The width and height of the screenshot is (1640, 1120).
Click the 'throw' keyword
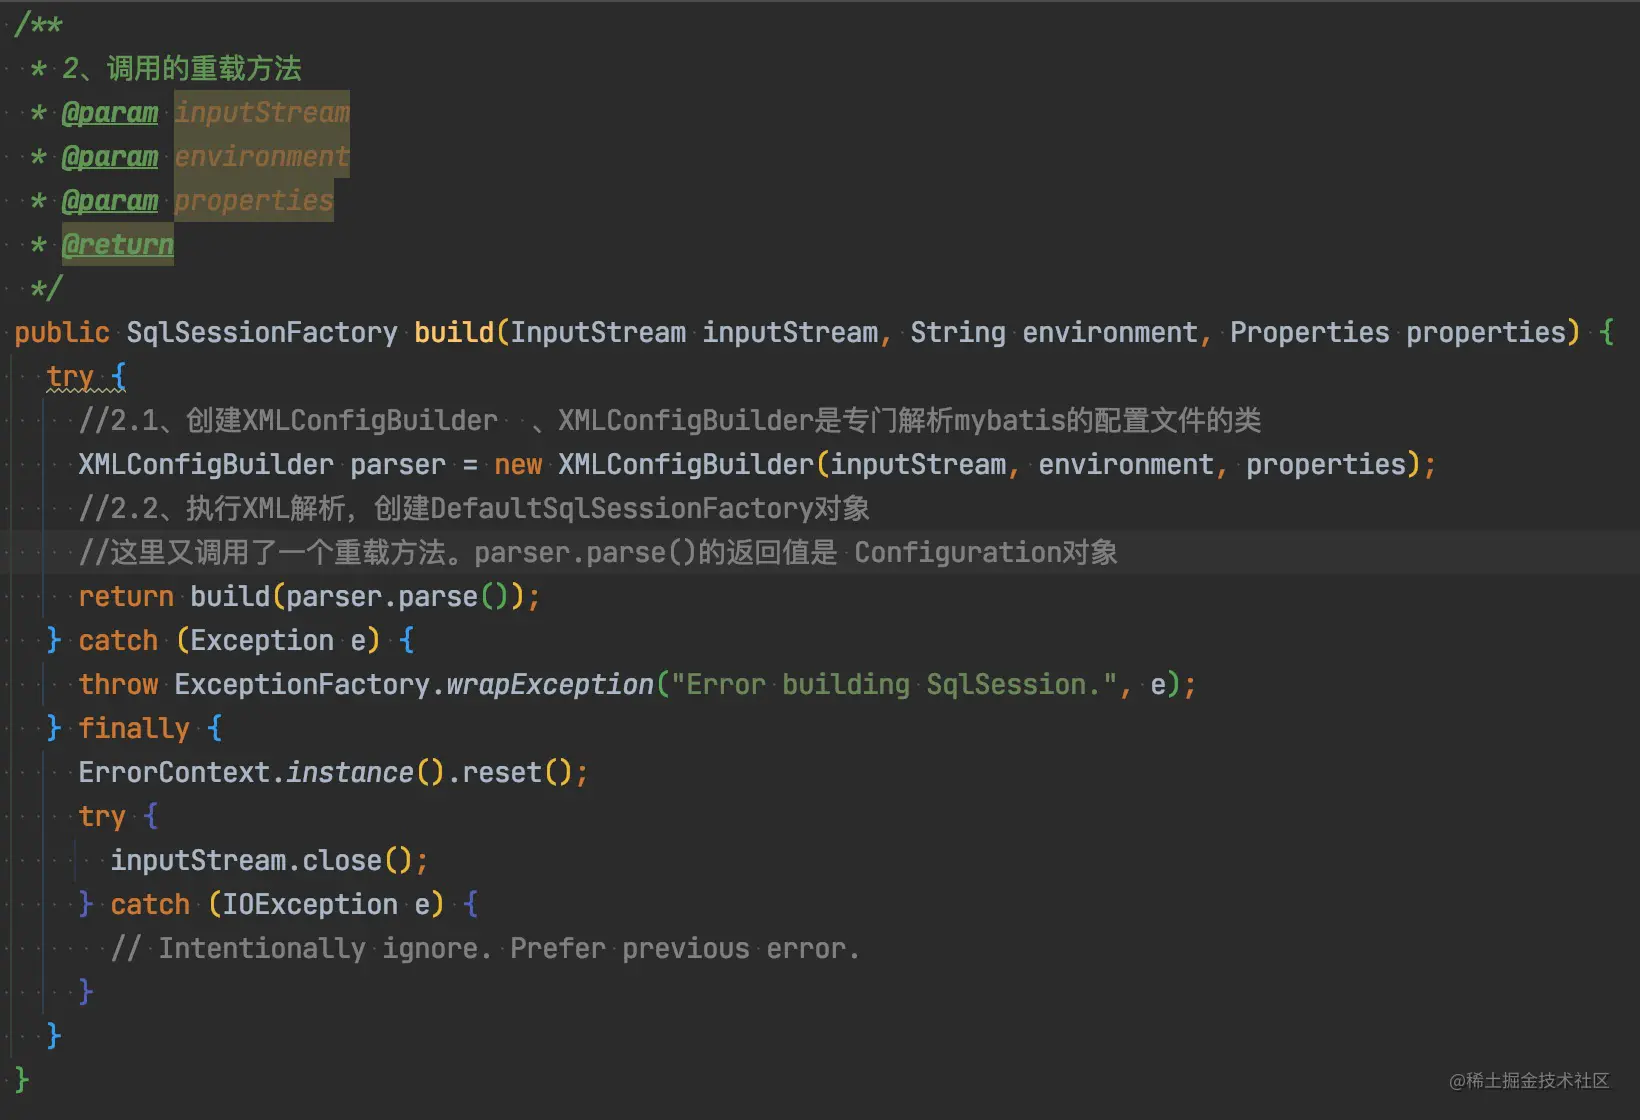pos(118,685)
